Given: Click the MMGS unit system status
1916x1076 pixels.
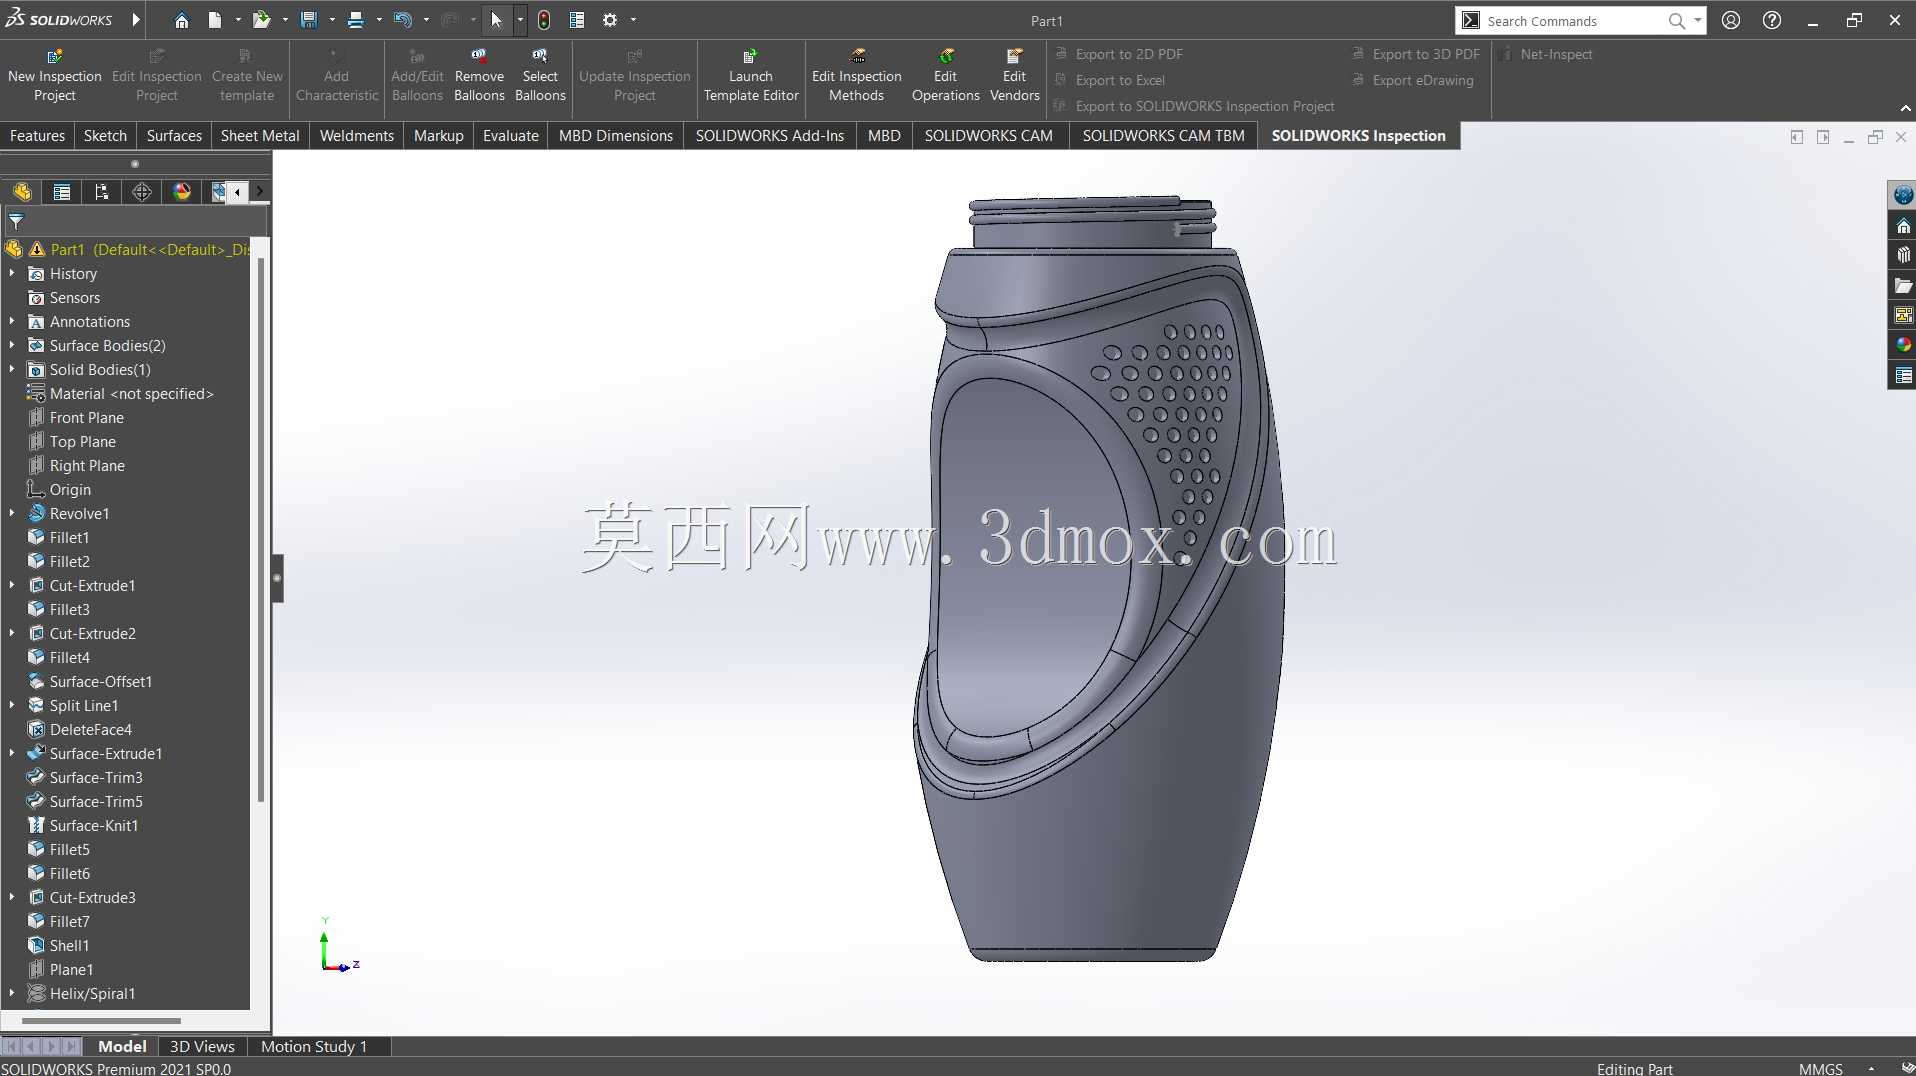Looking at the screenshot, I should coord(1820,1068).
